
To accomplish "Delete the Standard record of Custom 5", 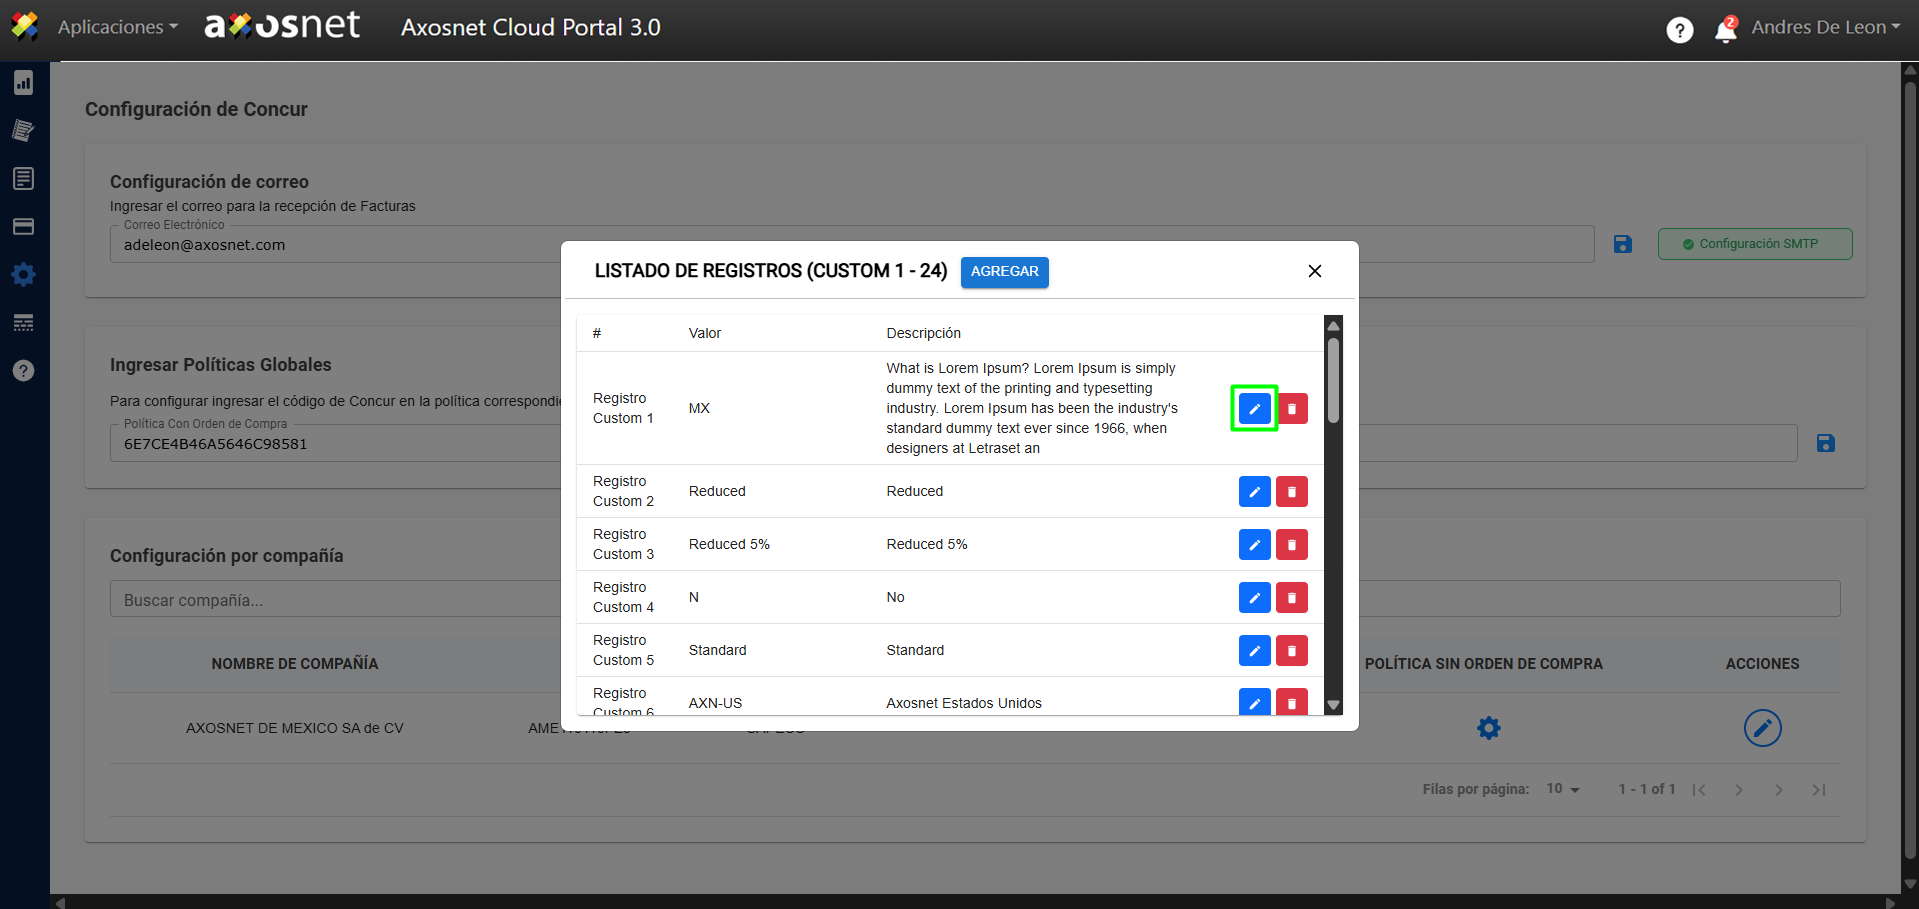I will 1292,650.
